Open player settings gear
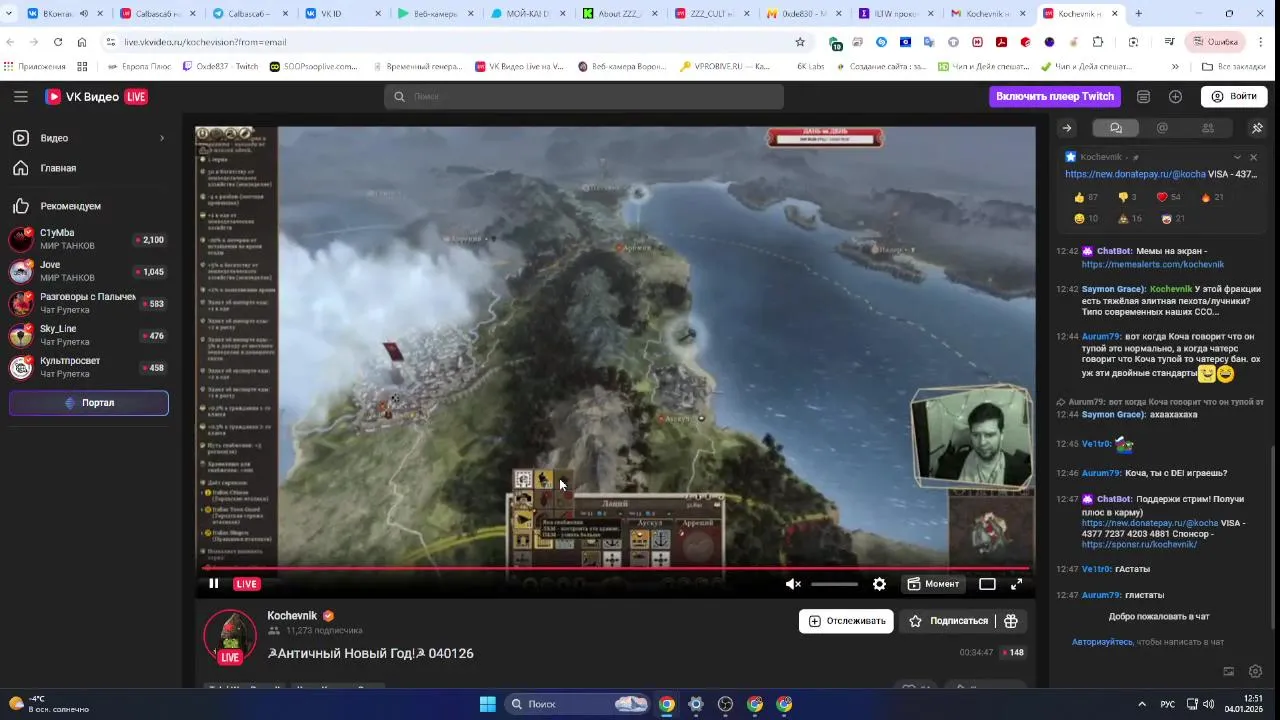 [x=879, y=584]
